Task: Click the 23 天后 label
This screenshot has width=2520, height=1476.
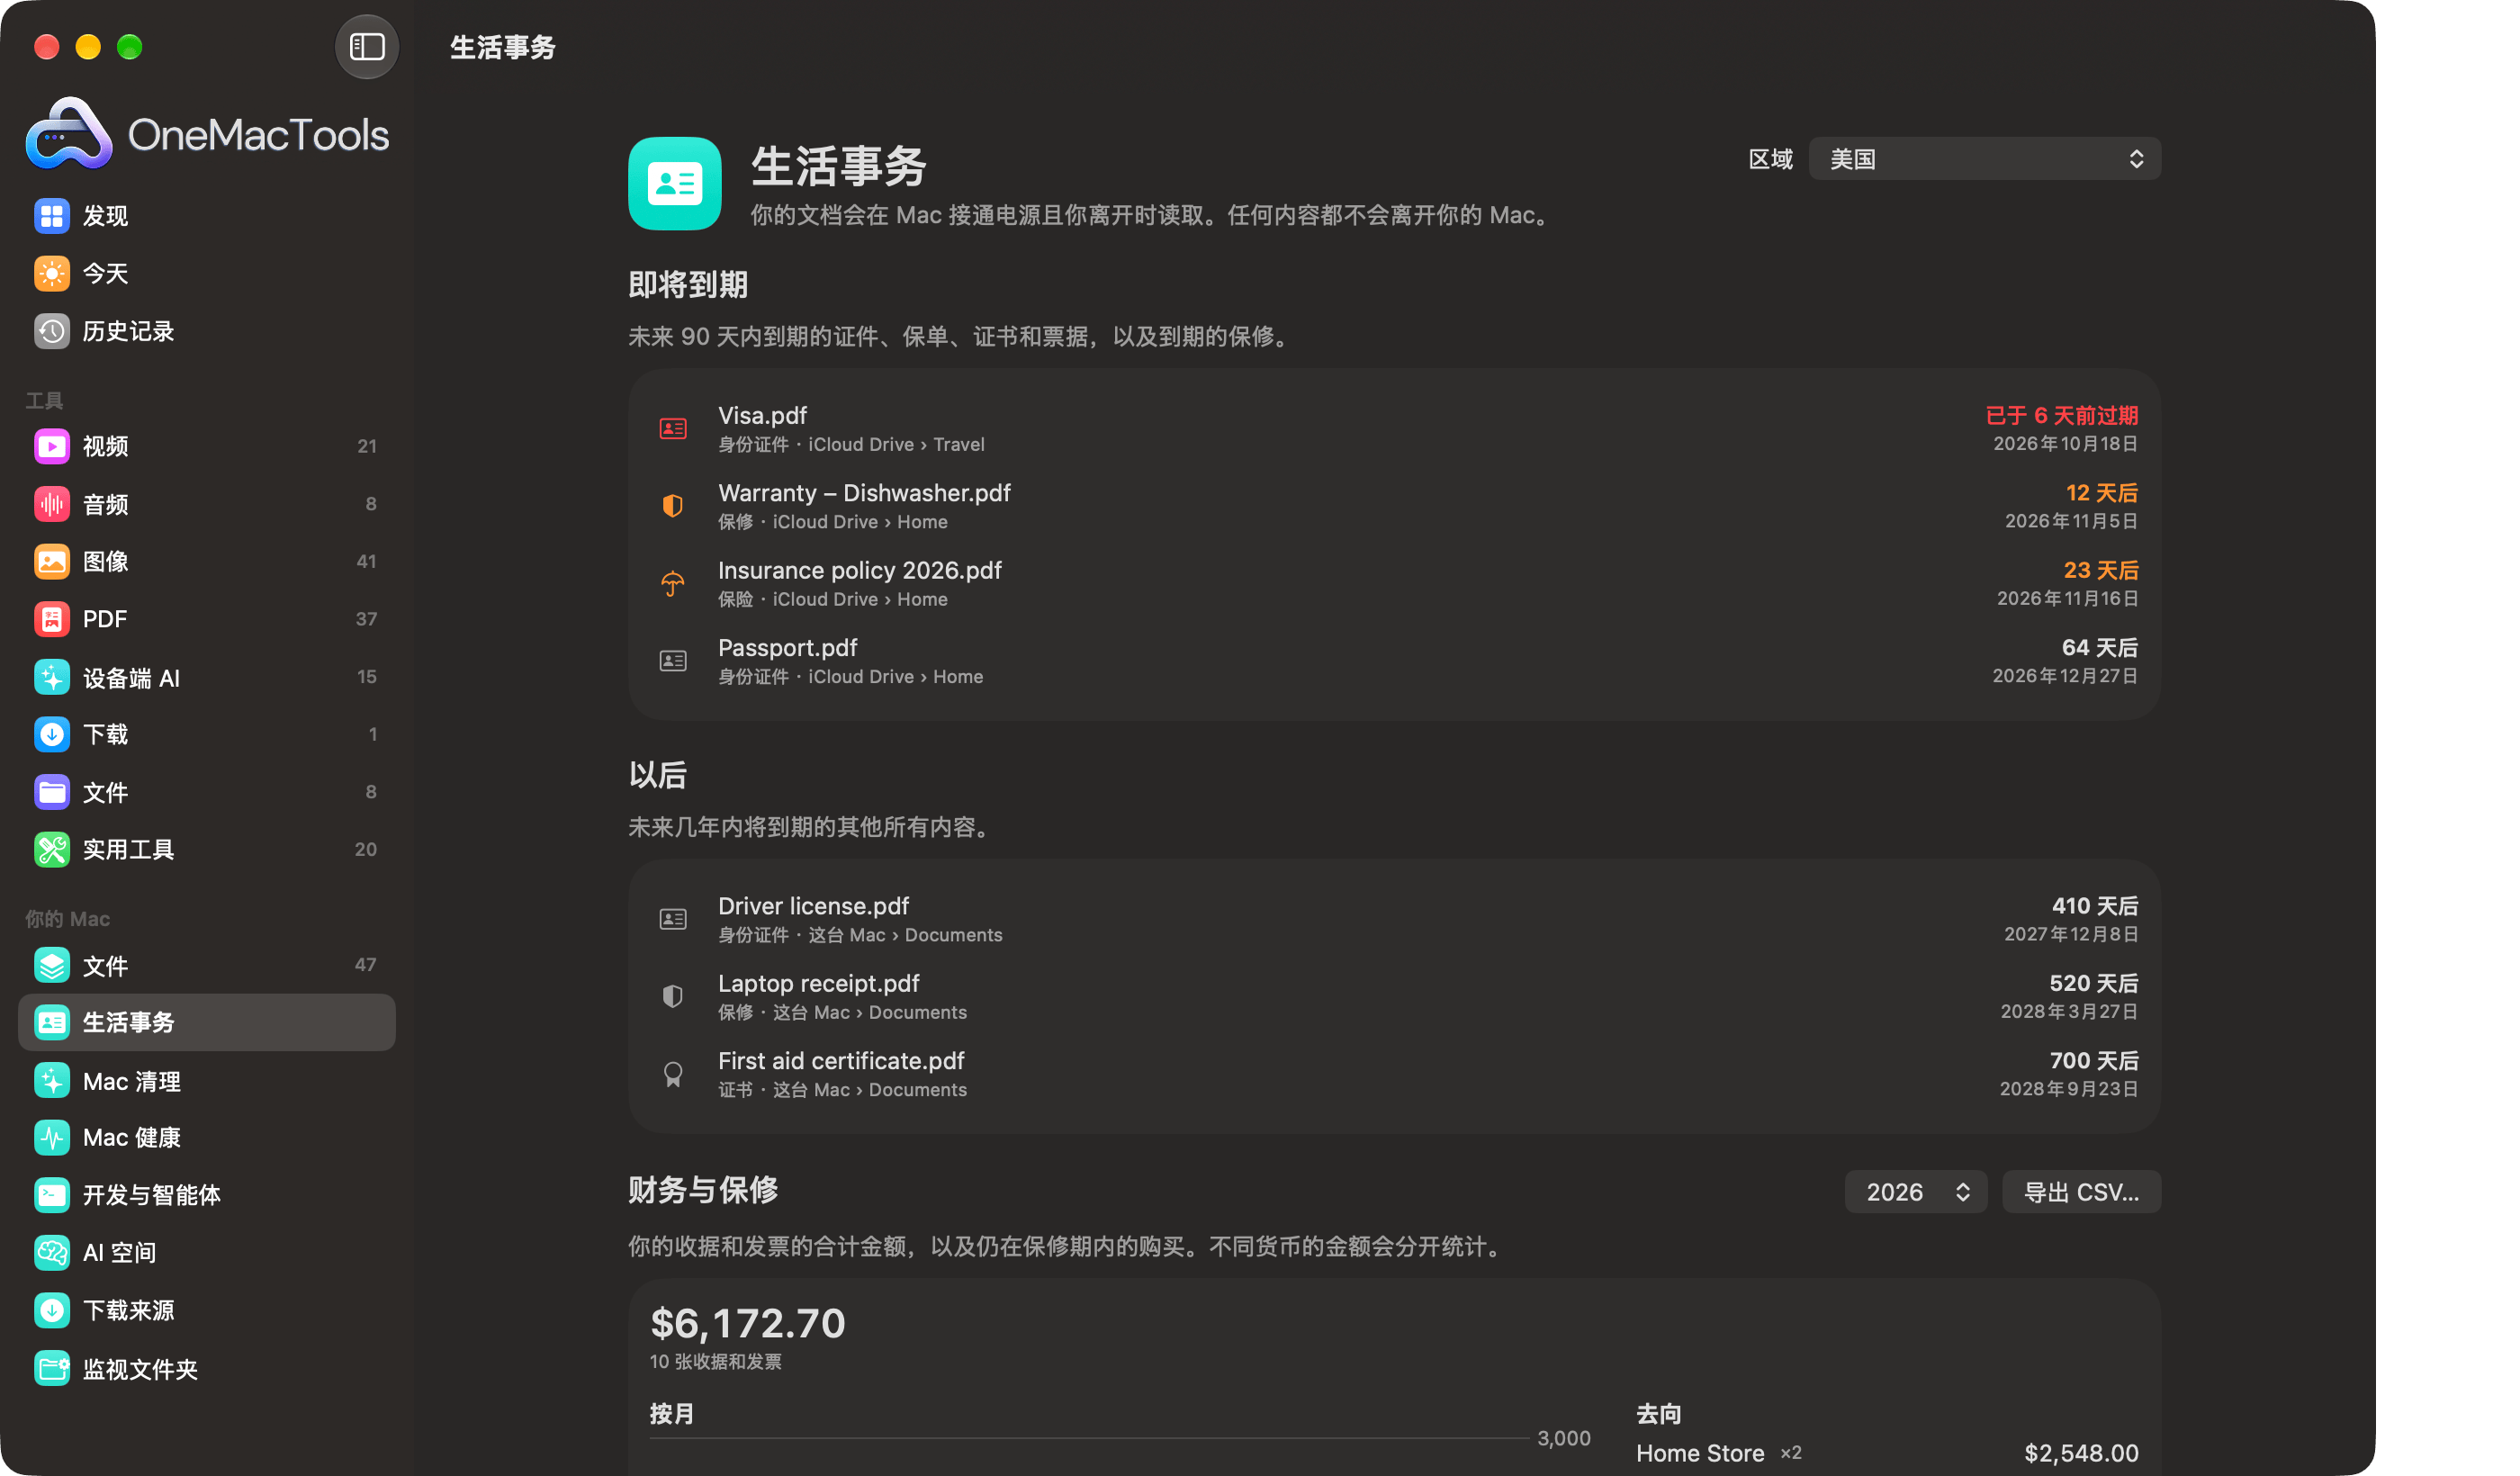Action: coord(2101,570)
